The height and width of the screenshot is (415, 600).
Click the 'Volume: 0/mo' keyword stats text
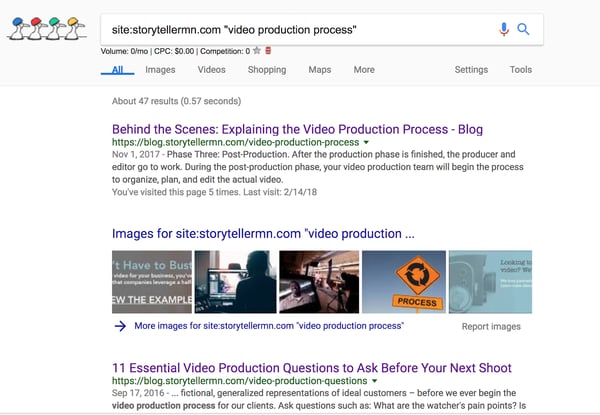click(124, 51)
